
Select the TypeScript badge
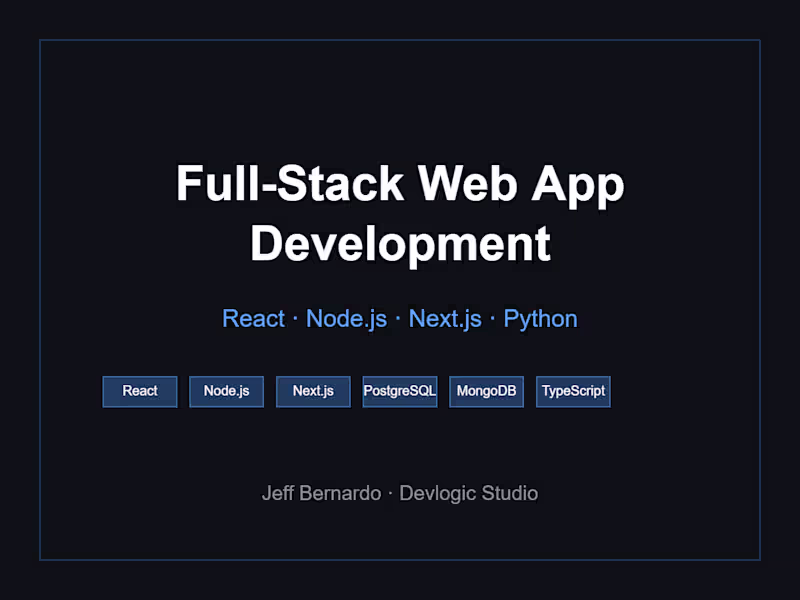click(x=572, y=391)
